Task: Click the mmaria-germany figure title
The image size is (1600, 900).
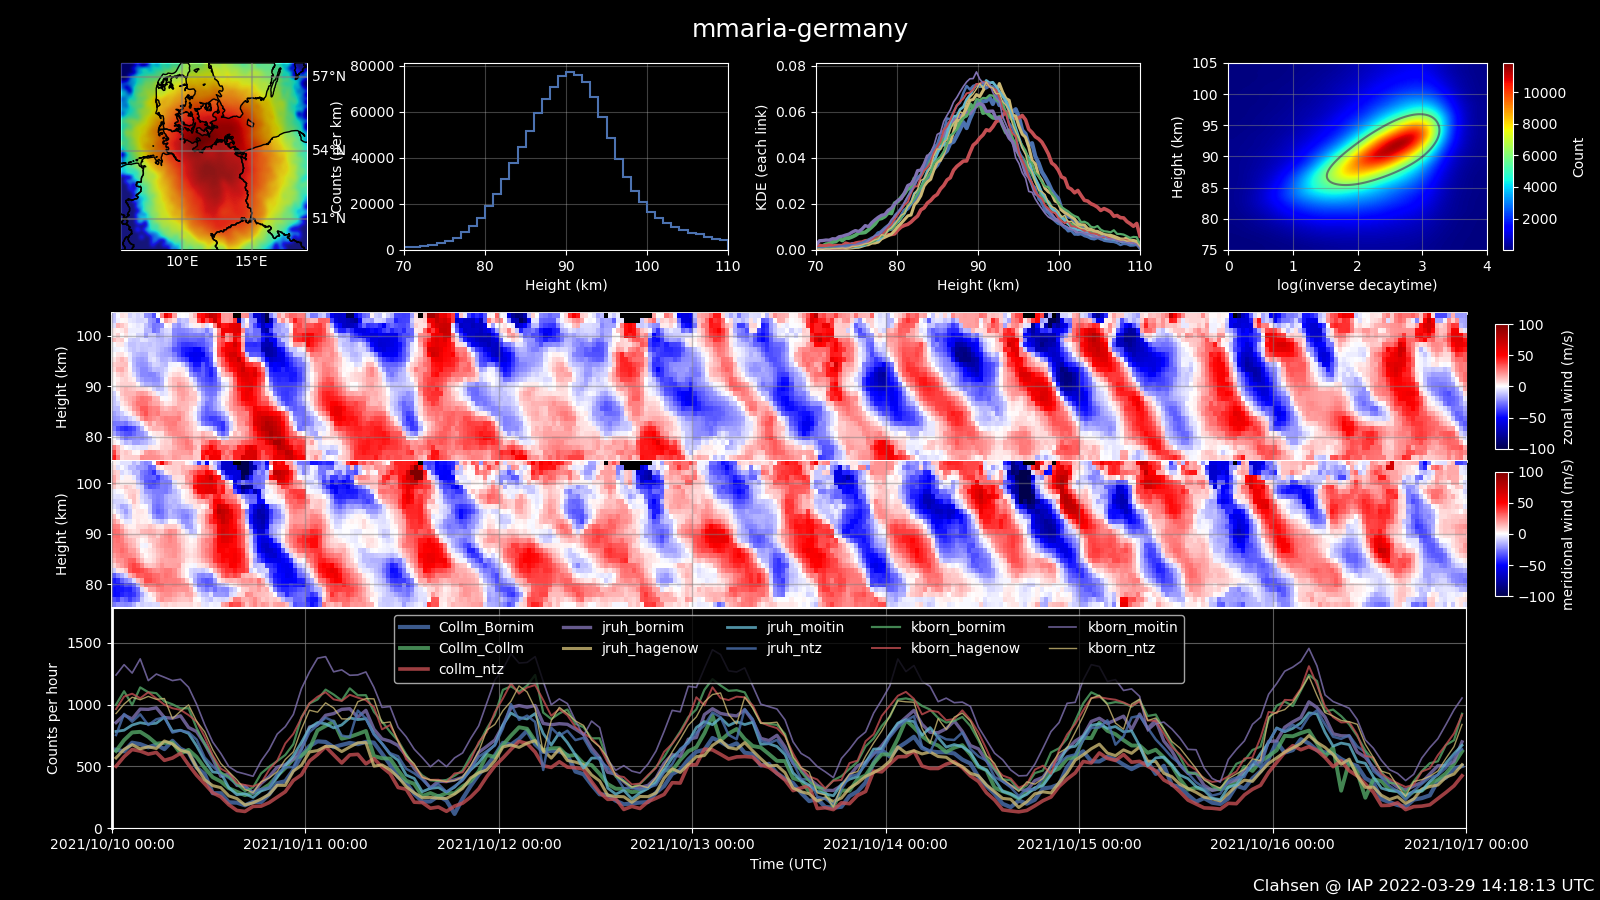Action: pos(800,29)
